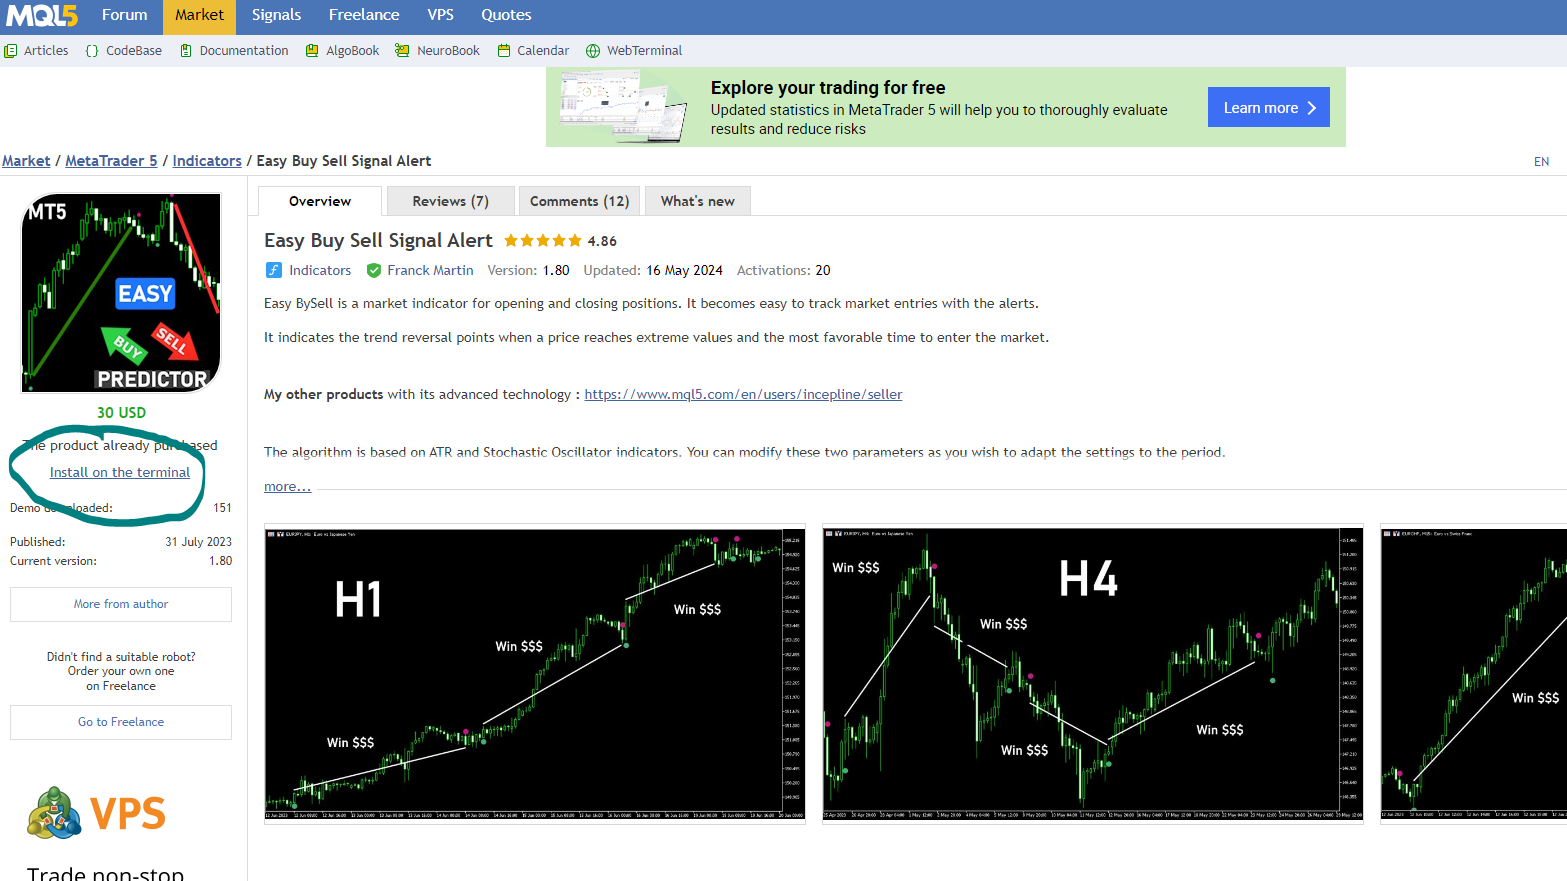Click the MQL5 logo
Screen dimensions: 1567x881
(42, 15)
